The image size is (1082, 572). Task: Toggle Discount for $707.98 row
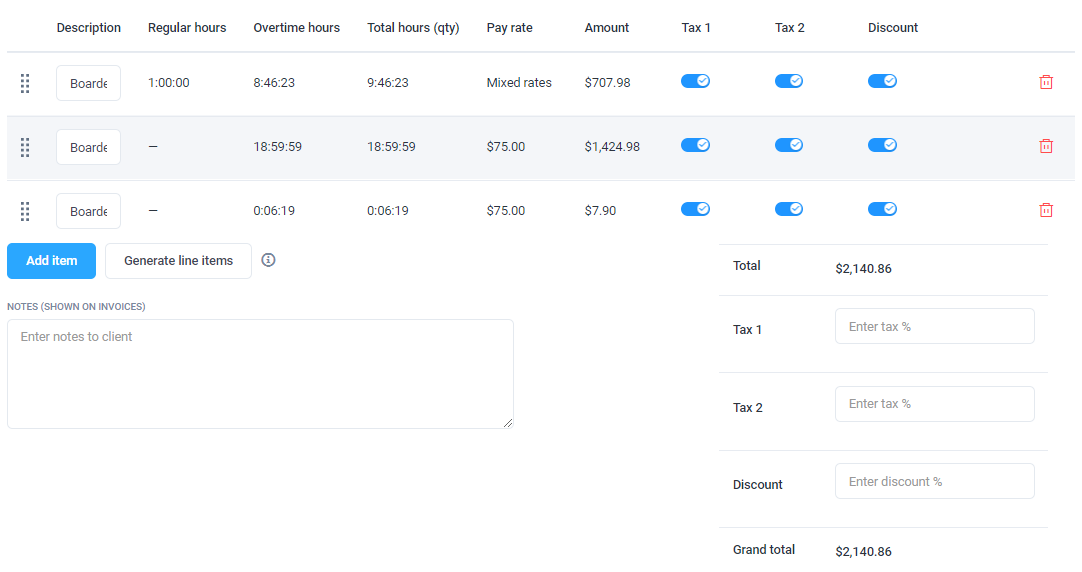click(883, 81)
